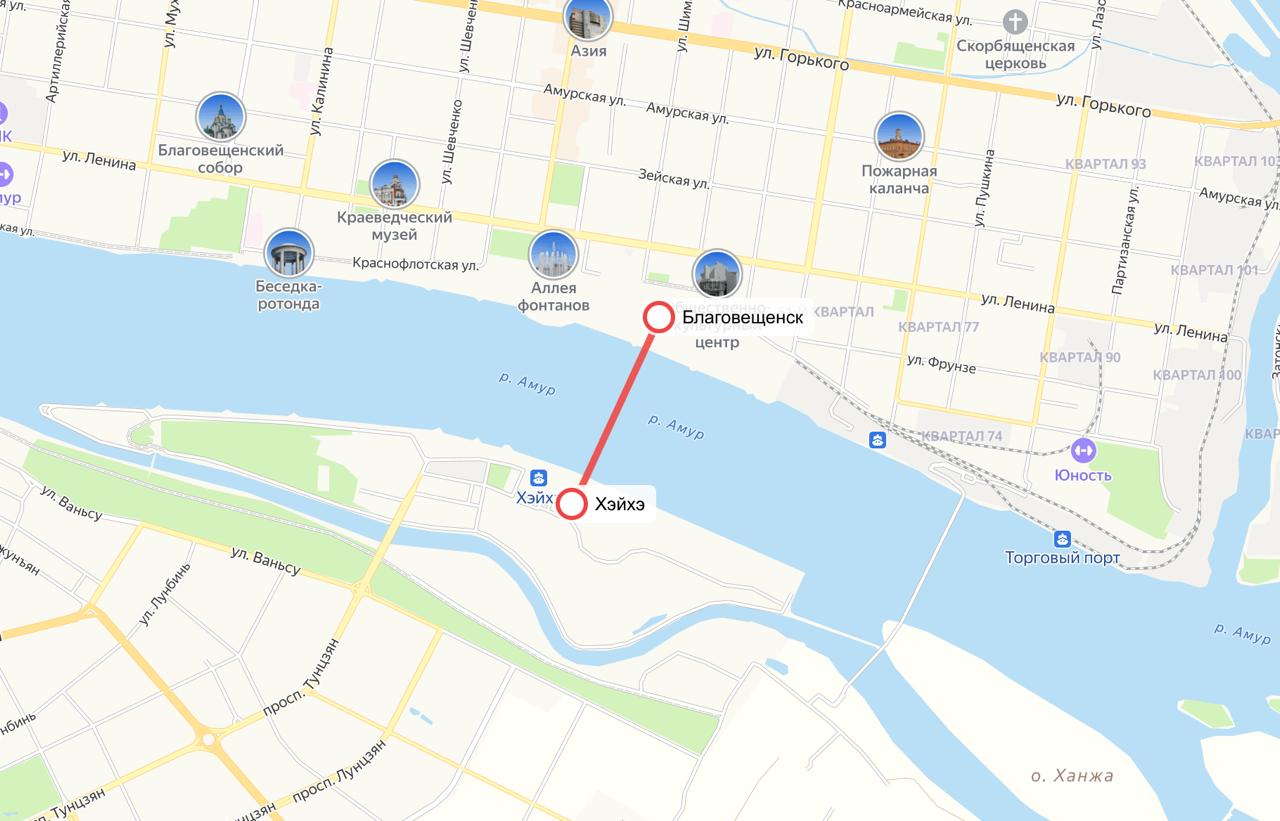
Task: Select the Краеведческий музей photo marker
Action: coord(394,185)
